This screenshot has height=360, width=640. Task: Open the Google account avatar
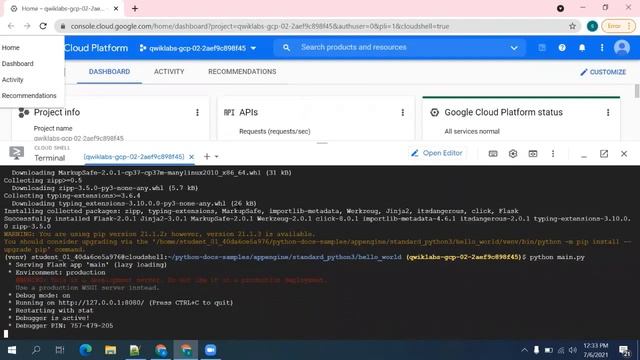pos(622,48)
